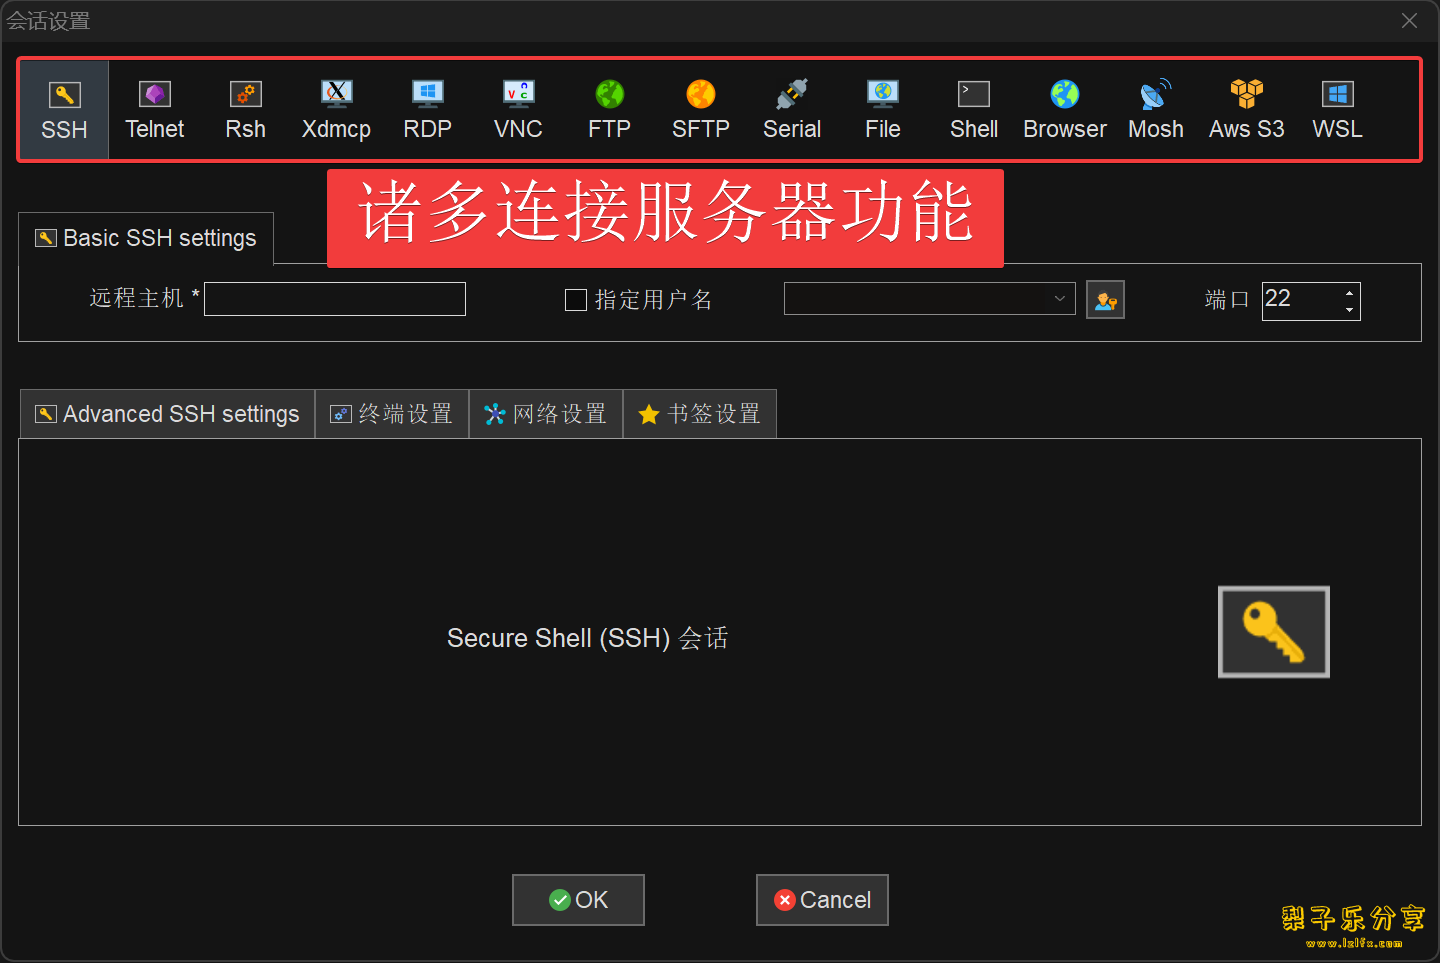Select the Xdmcp session icon
Viewport: 1440px width, 963px height.
coord(337,110)
